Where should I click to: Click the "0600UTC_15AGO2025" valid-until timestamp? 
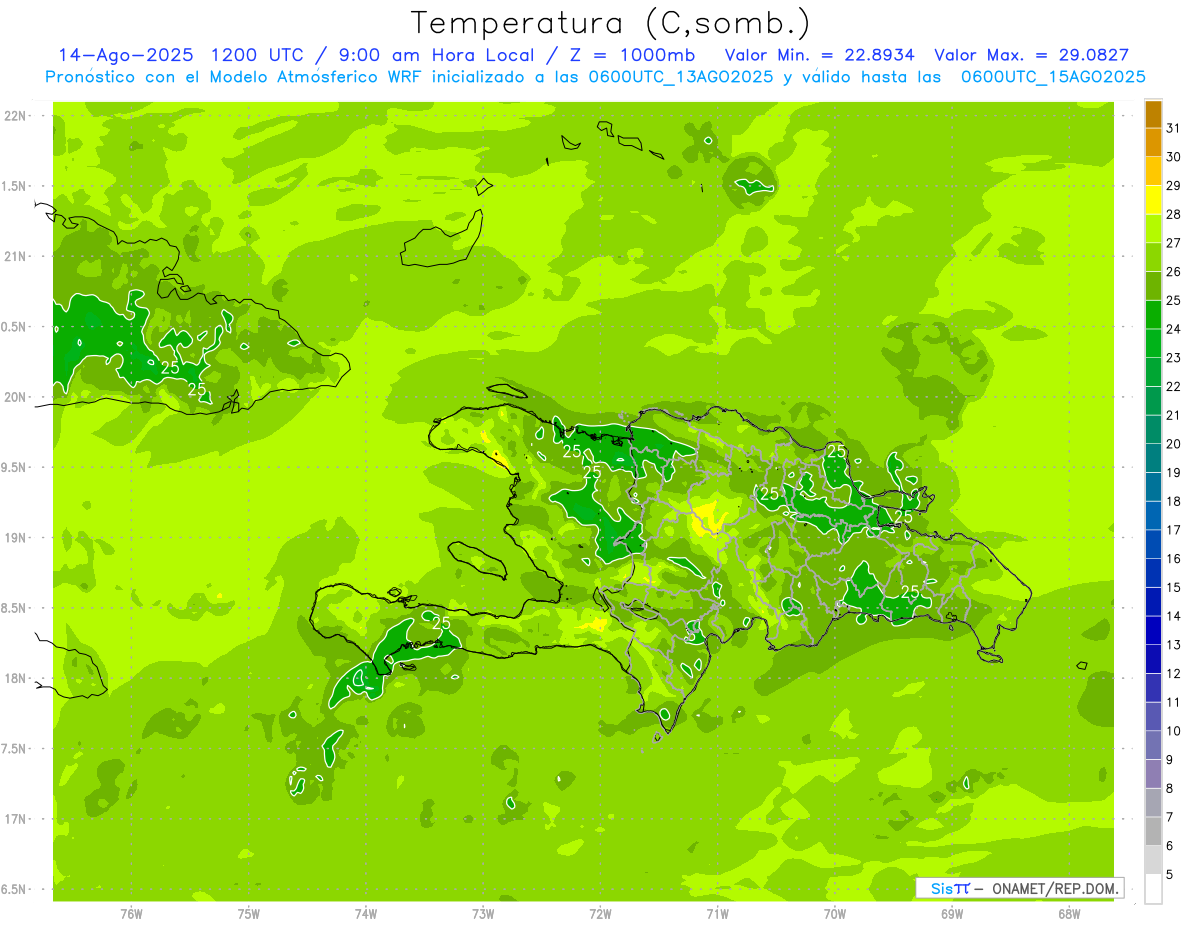[x=1053, y=77]
